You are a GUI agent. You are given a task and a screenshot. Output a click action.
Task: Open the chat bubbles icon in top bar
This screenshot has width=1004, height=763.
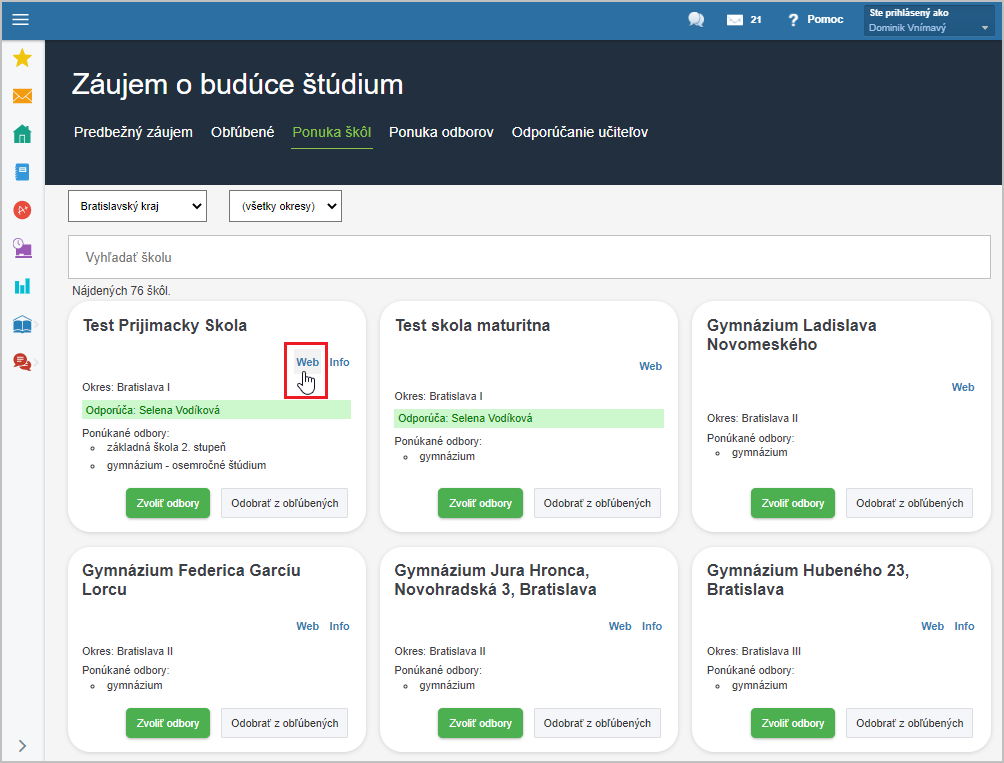[696, 20]
